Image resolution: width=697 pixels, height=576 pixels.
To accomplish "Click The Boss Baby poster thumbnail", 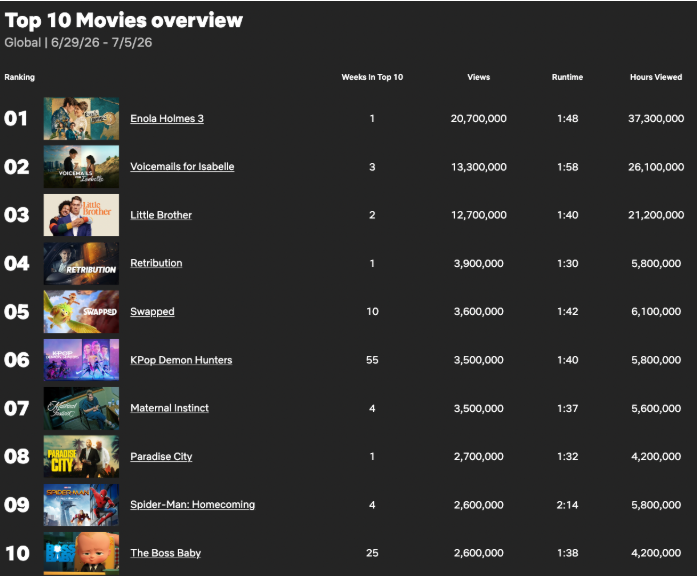I will pos(81,553).
